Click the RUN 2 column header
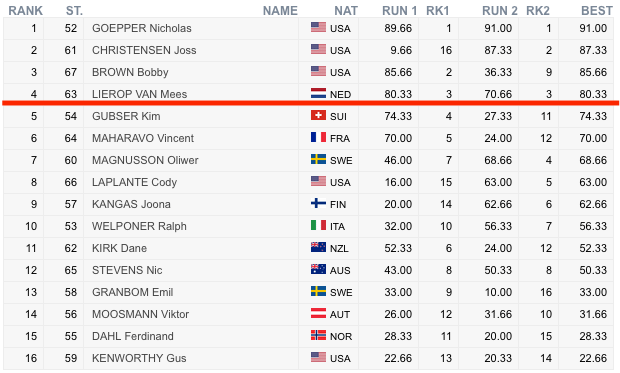Image resolution: width=620 pixels, height=373 pixels. click(500, 11)
